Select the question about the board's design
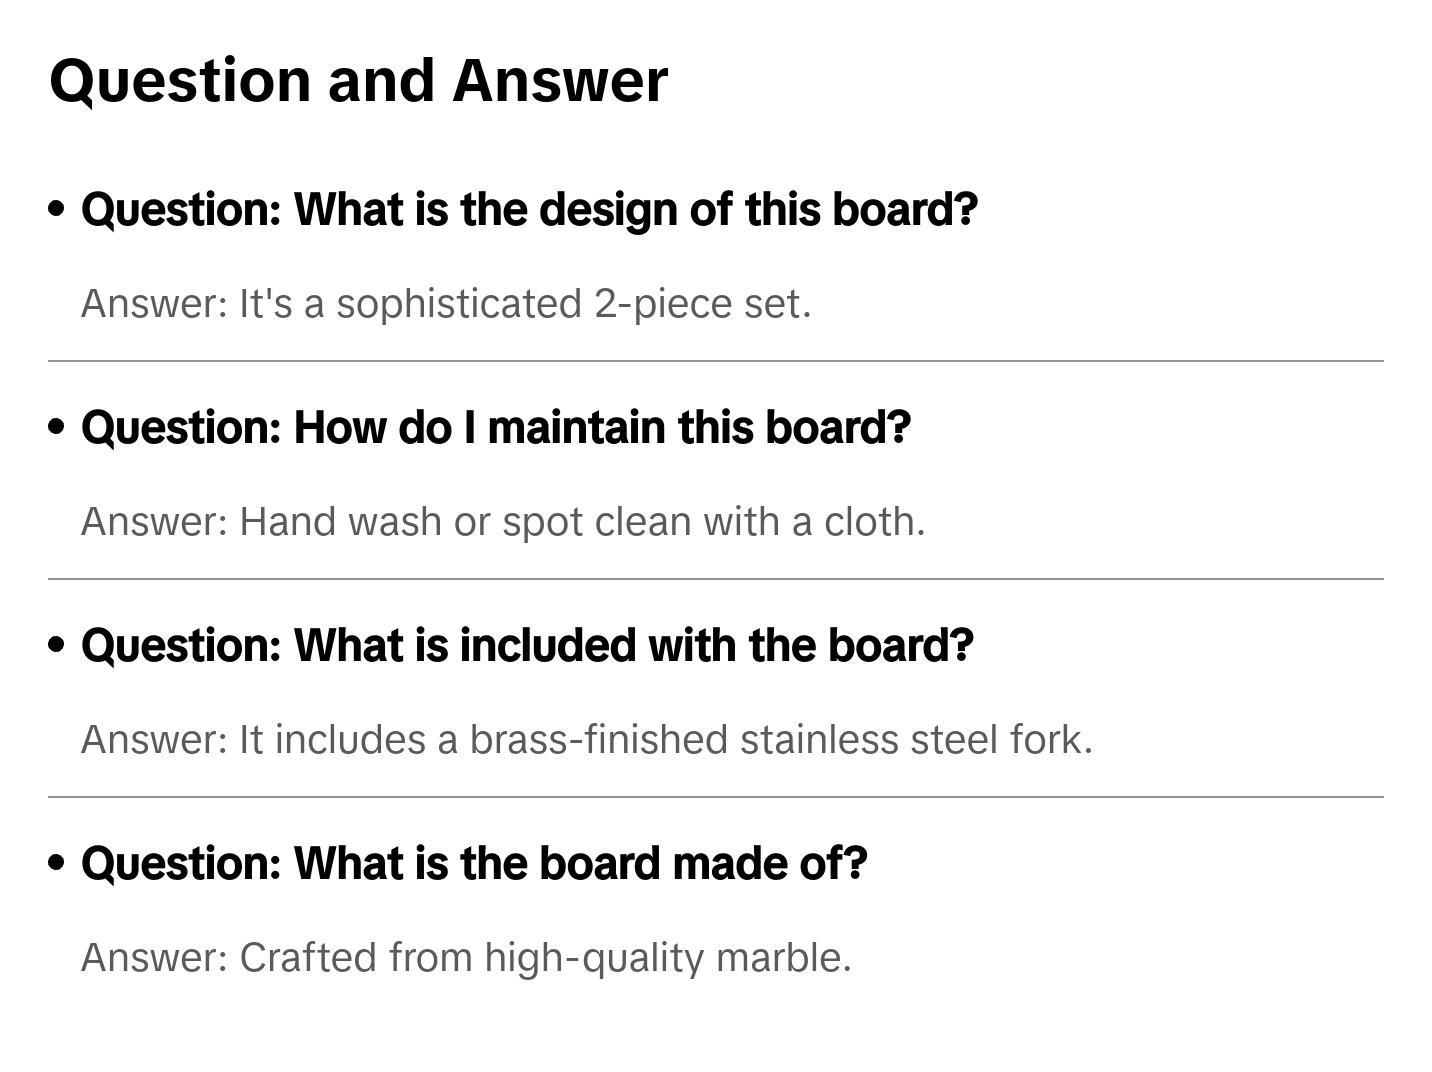The image size is (1432, 1072). pos(529,210)
